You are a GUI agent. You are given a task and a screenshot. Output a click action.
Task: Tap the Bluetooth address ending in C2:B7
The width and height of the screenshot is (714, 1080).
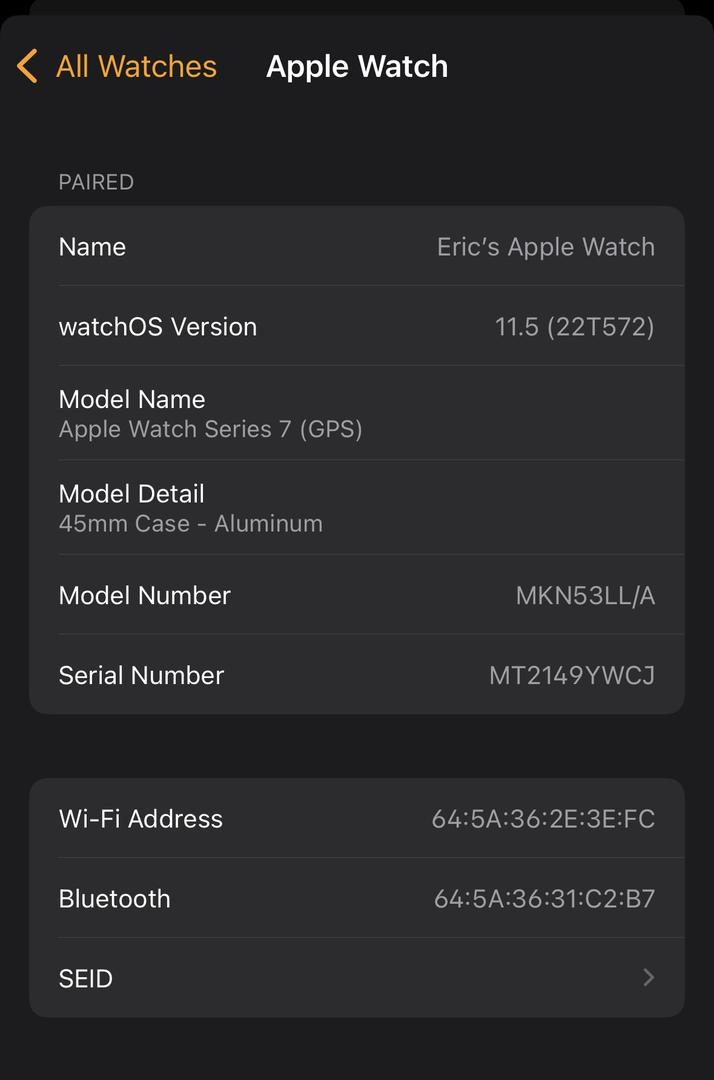(544, 899)
